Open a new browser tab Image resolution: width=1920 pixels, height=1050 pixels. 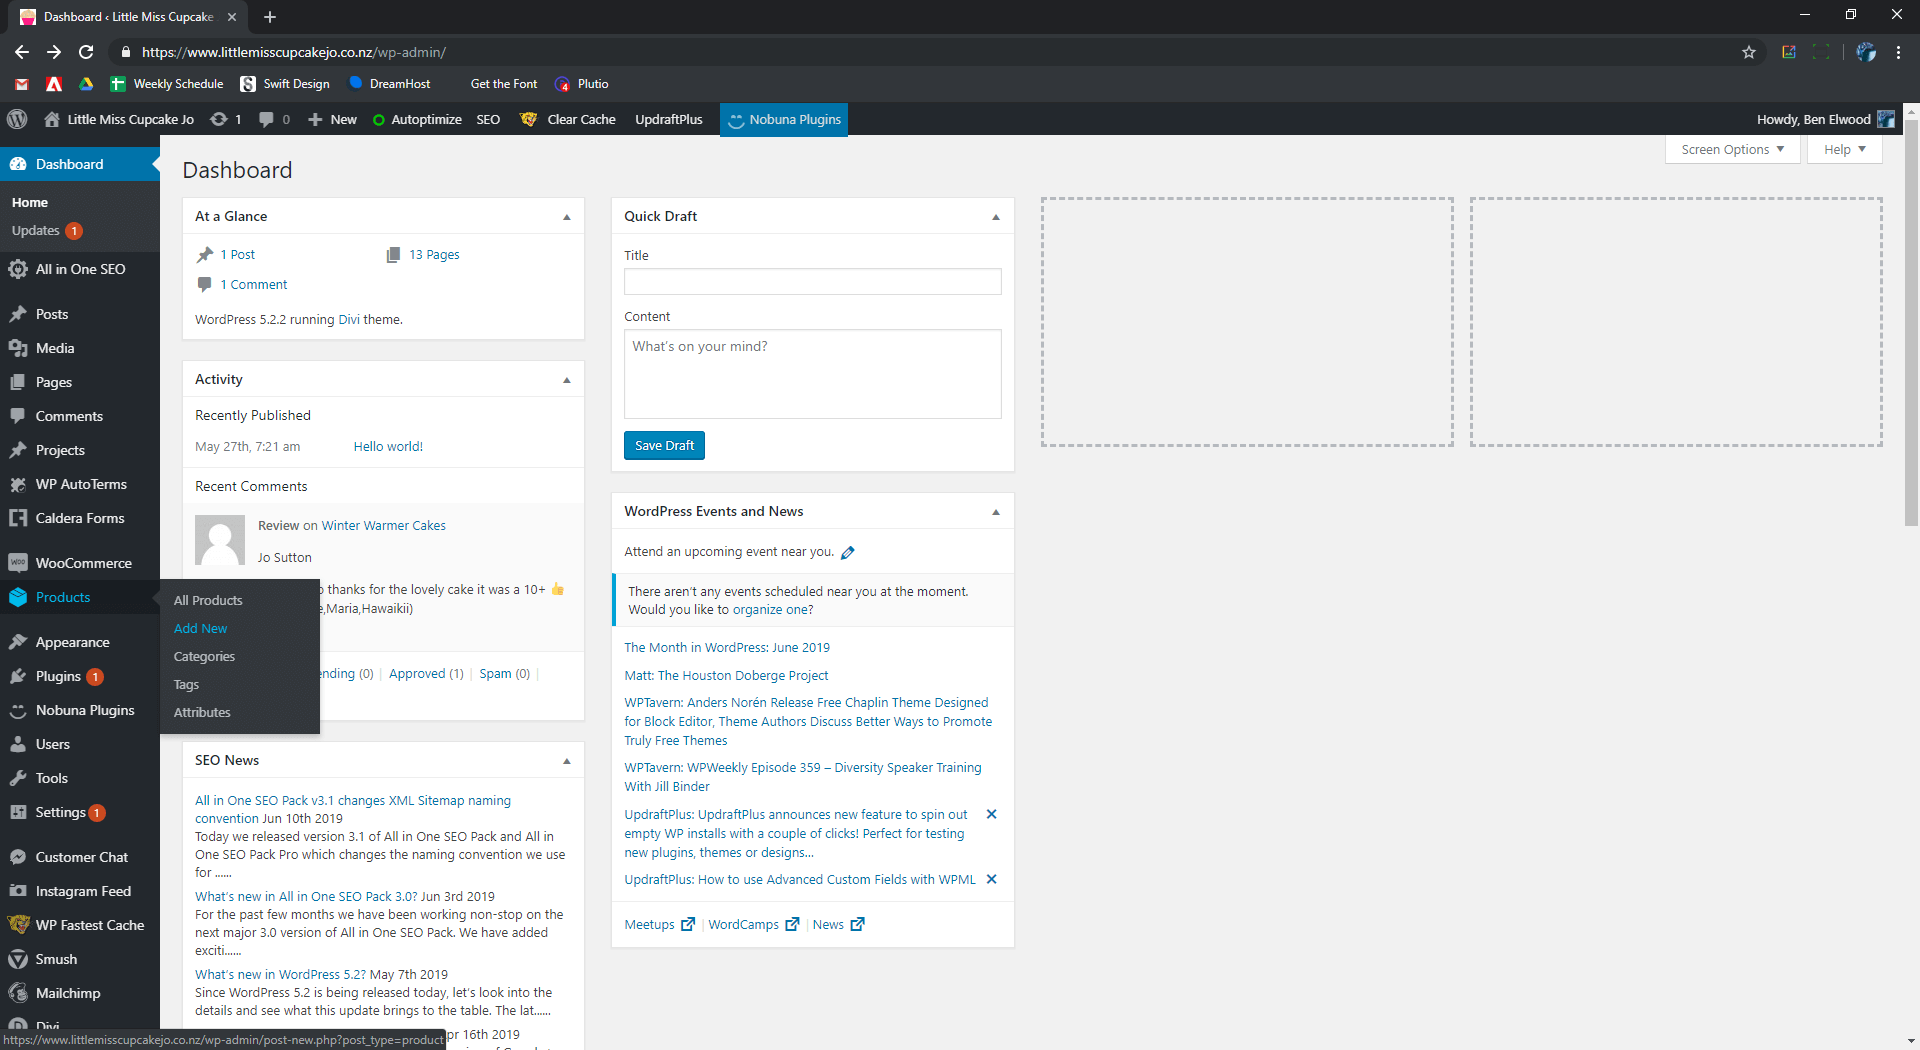[x=270, y=17]
